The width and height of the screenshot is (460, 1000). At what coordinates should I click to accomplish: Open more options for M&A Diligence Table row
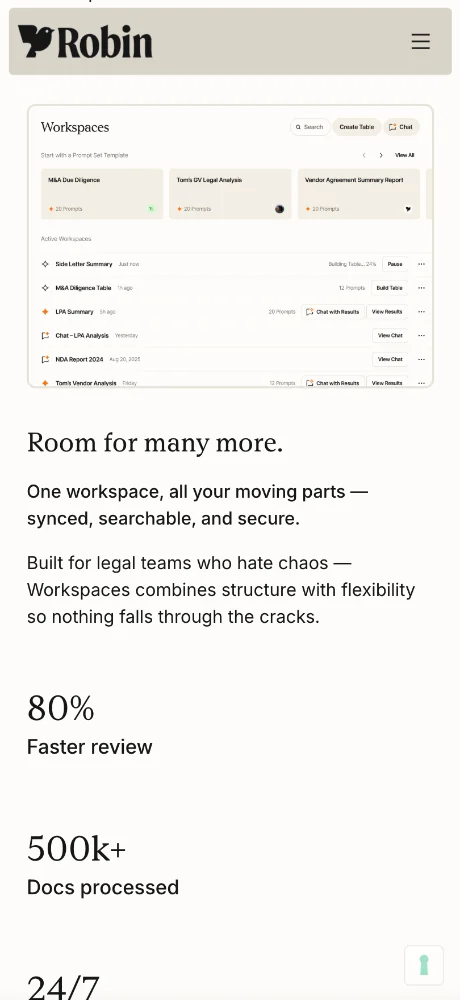coord(421,288)
